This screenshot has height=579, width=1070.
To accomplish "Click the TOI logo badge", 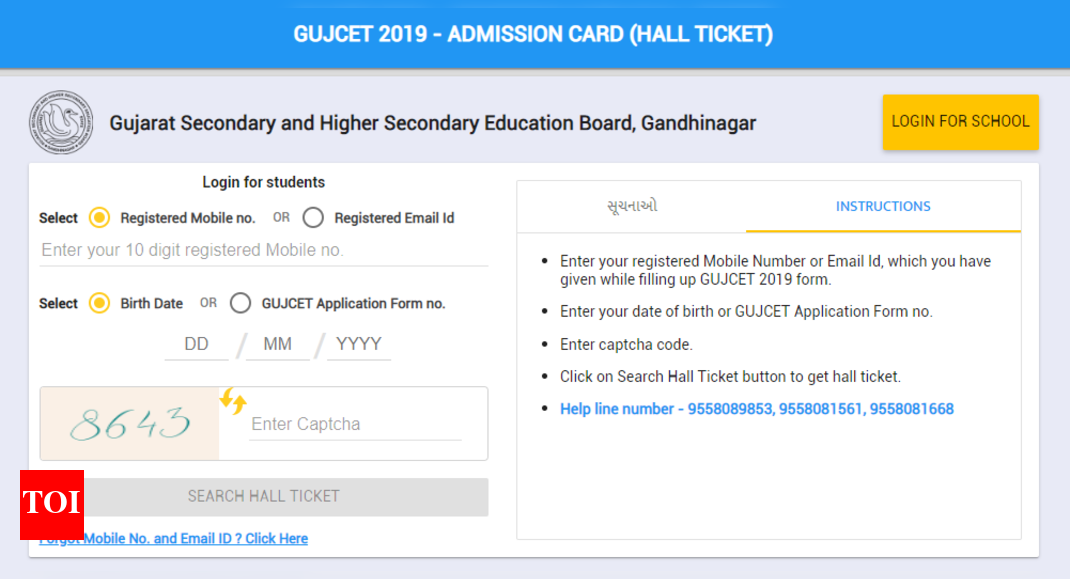I will [51, 503].
